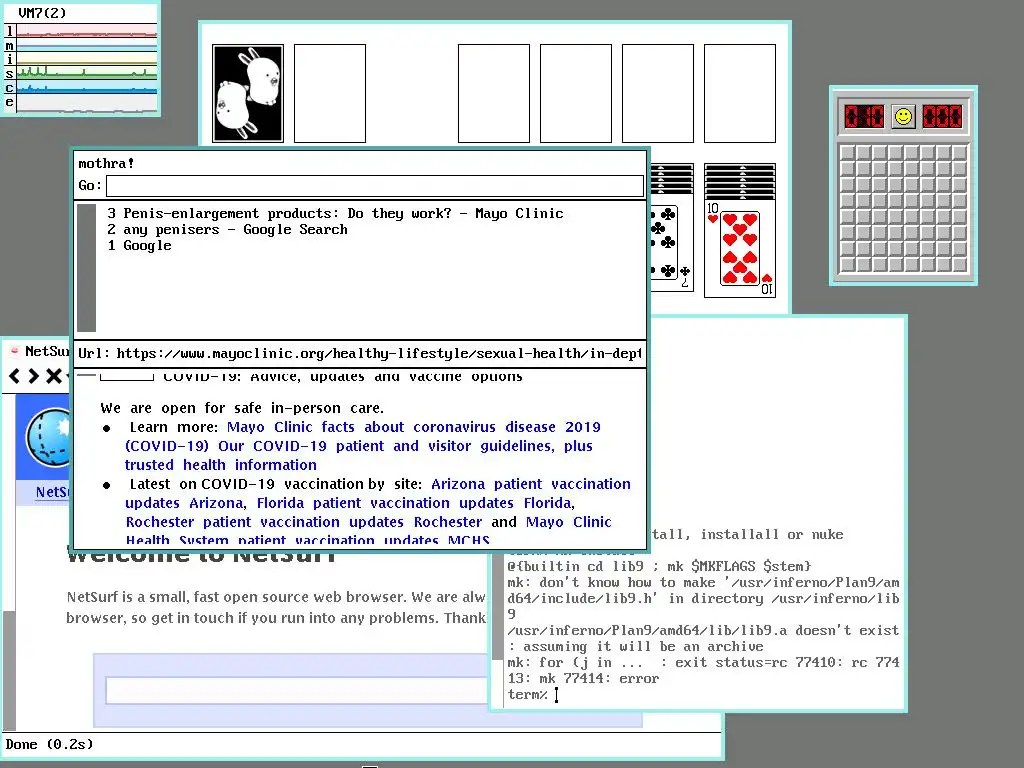Click the terminal 'term%' prompt
This screenshot has height=768, width=1024.
(527, 695)
